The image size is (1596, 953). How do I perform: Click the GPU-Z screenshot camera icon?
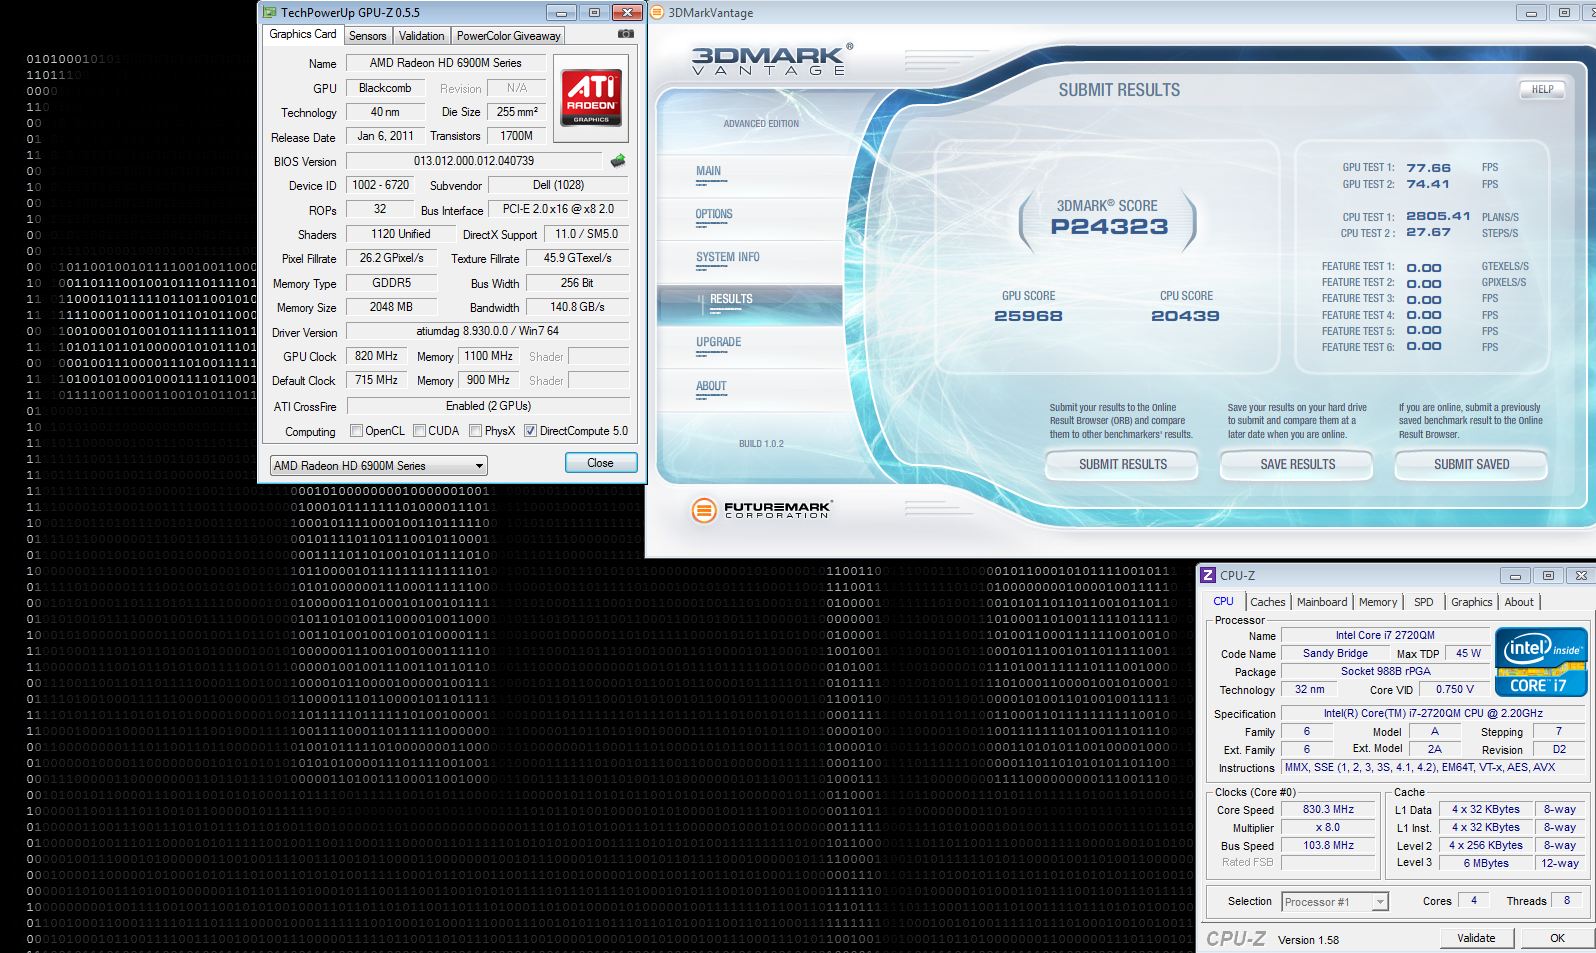coord(626,34)
